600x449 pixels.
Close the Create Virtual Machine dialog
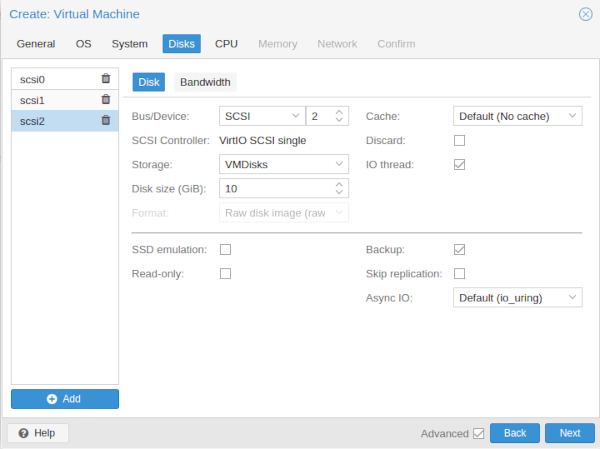pos(585,14)
